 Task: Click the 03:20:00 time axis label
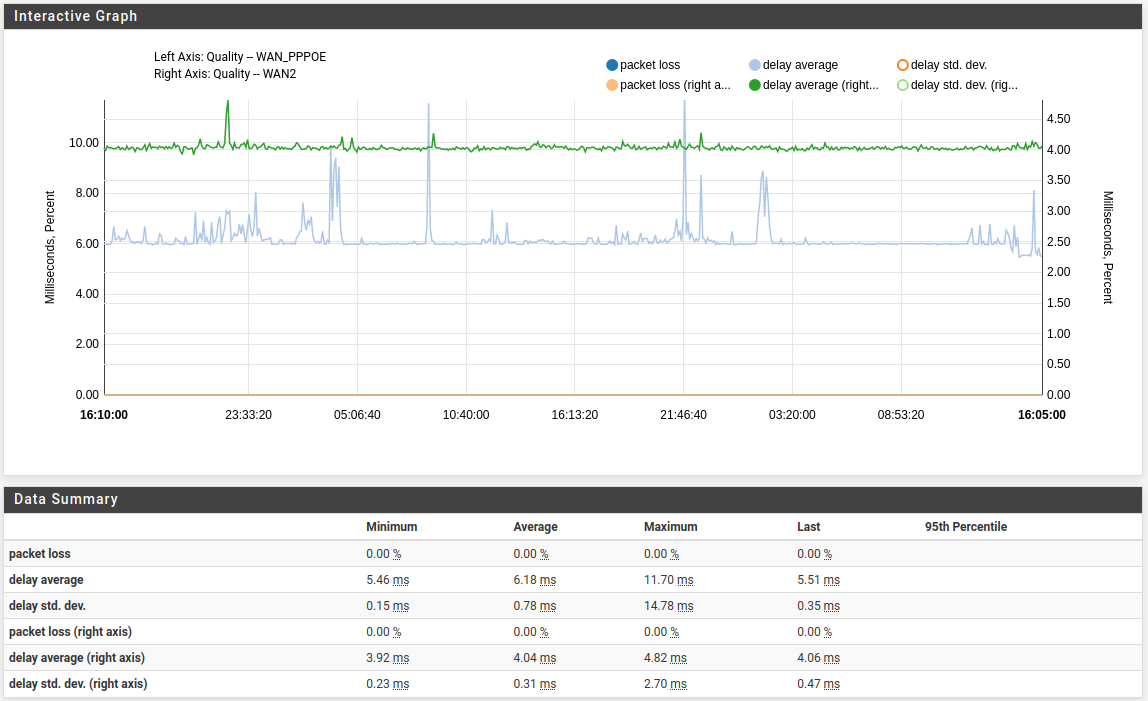(792, 415)
